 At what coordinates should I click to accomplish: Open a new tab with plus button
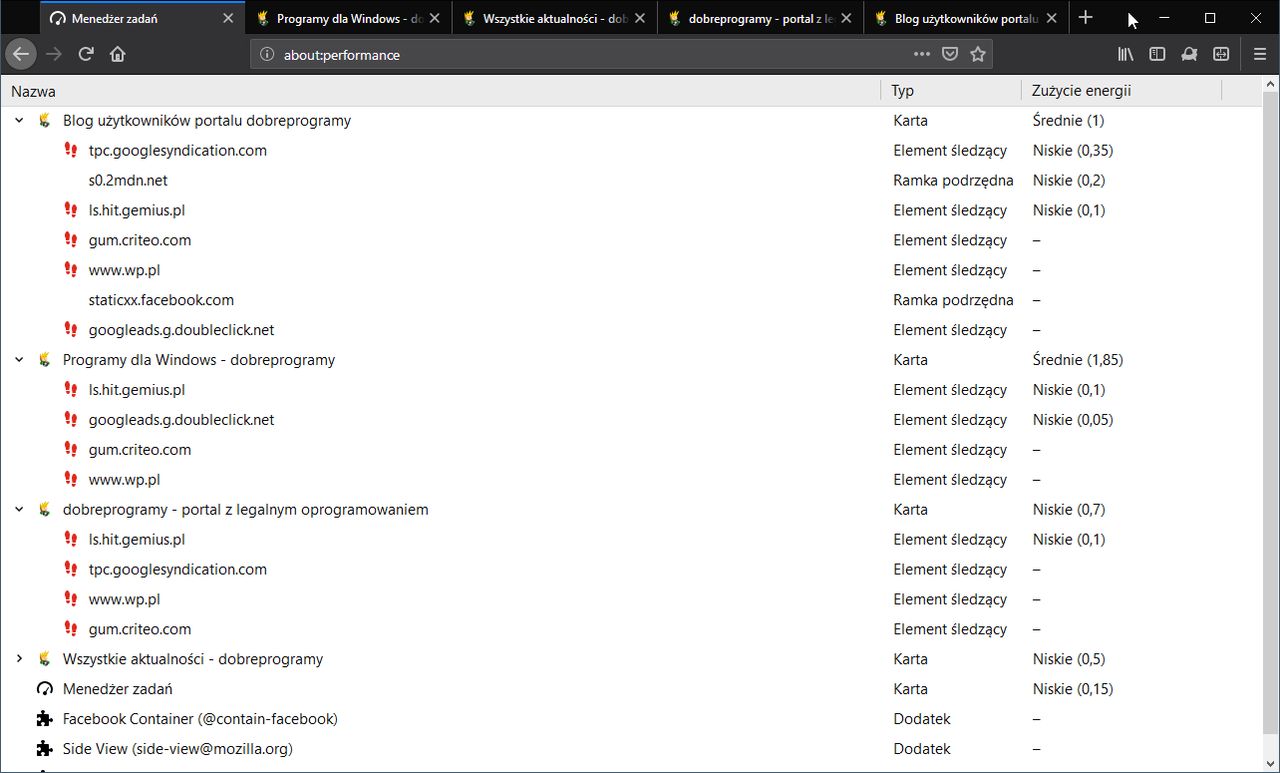point(1086,18)
